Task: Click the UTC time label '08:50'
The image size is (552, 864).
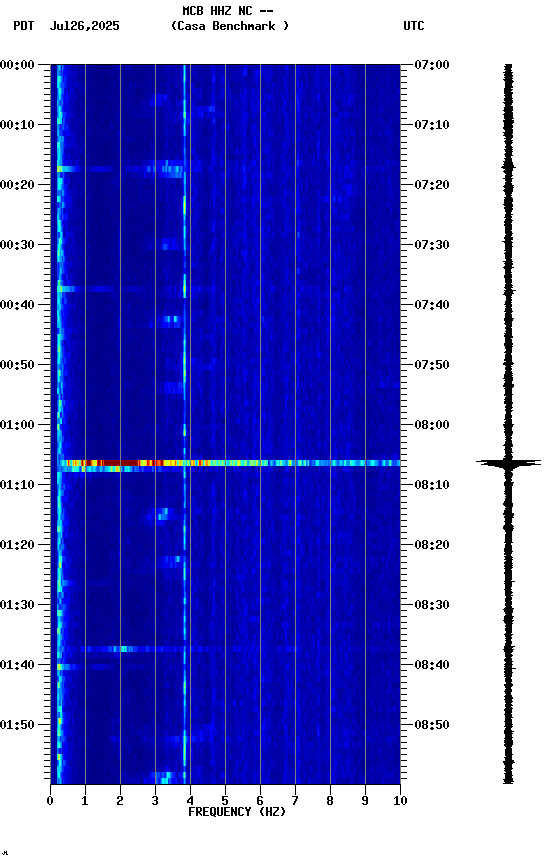Action: 432,725
